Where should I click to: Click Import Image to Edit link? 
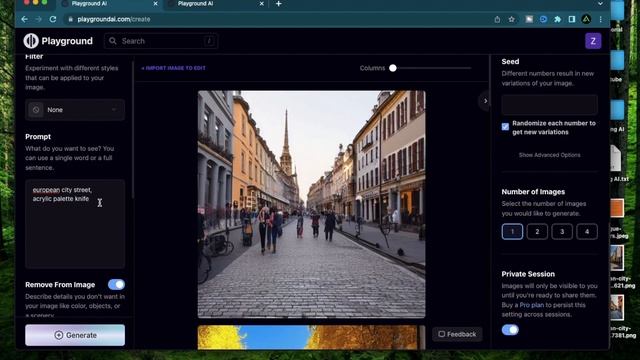(173, 68)
